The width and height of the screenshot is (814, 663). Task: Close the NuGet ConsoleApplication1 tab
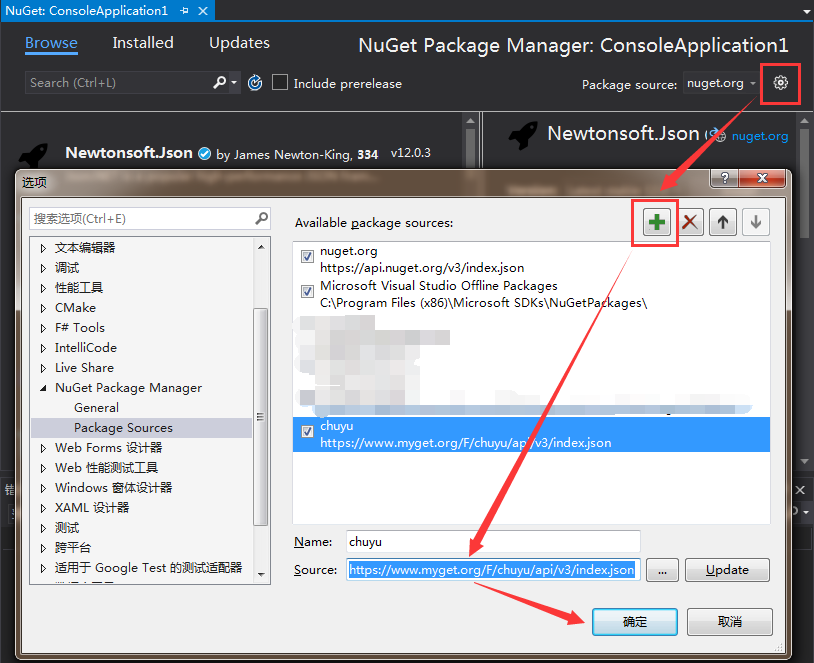[203, 11]
